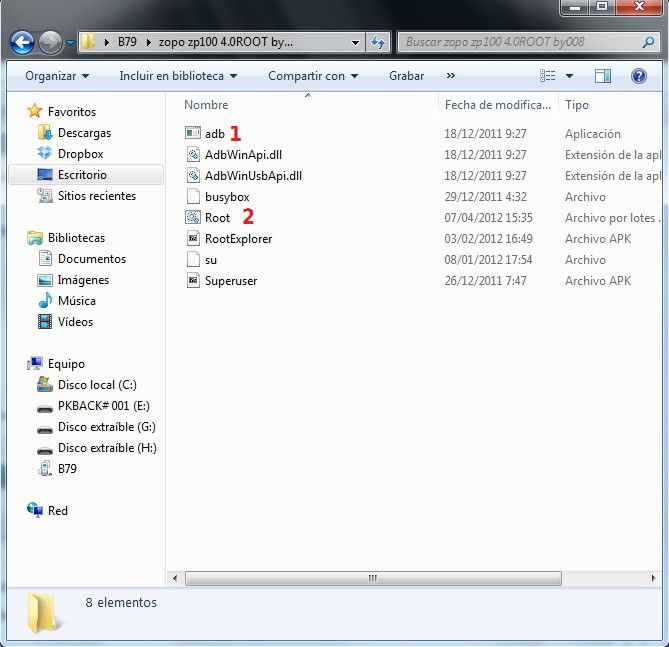Viewport: 669px width, 647px height.
Task: Click the file name 'Superuser'
Action: [231, 281]
